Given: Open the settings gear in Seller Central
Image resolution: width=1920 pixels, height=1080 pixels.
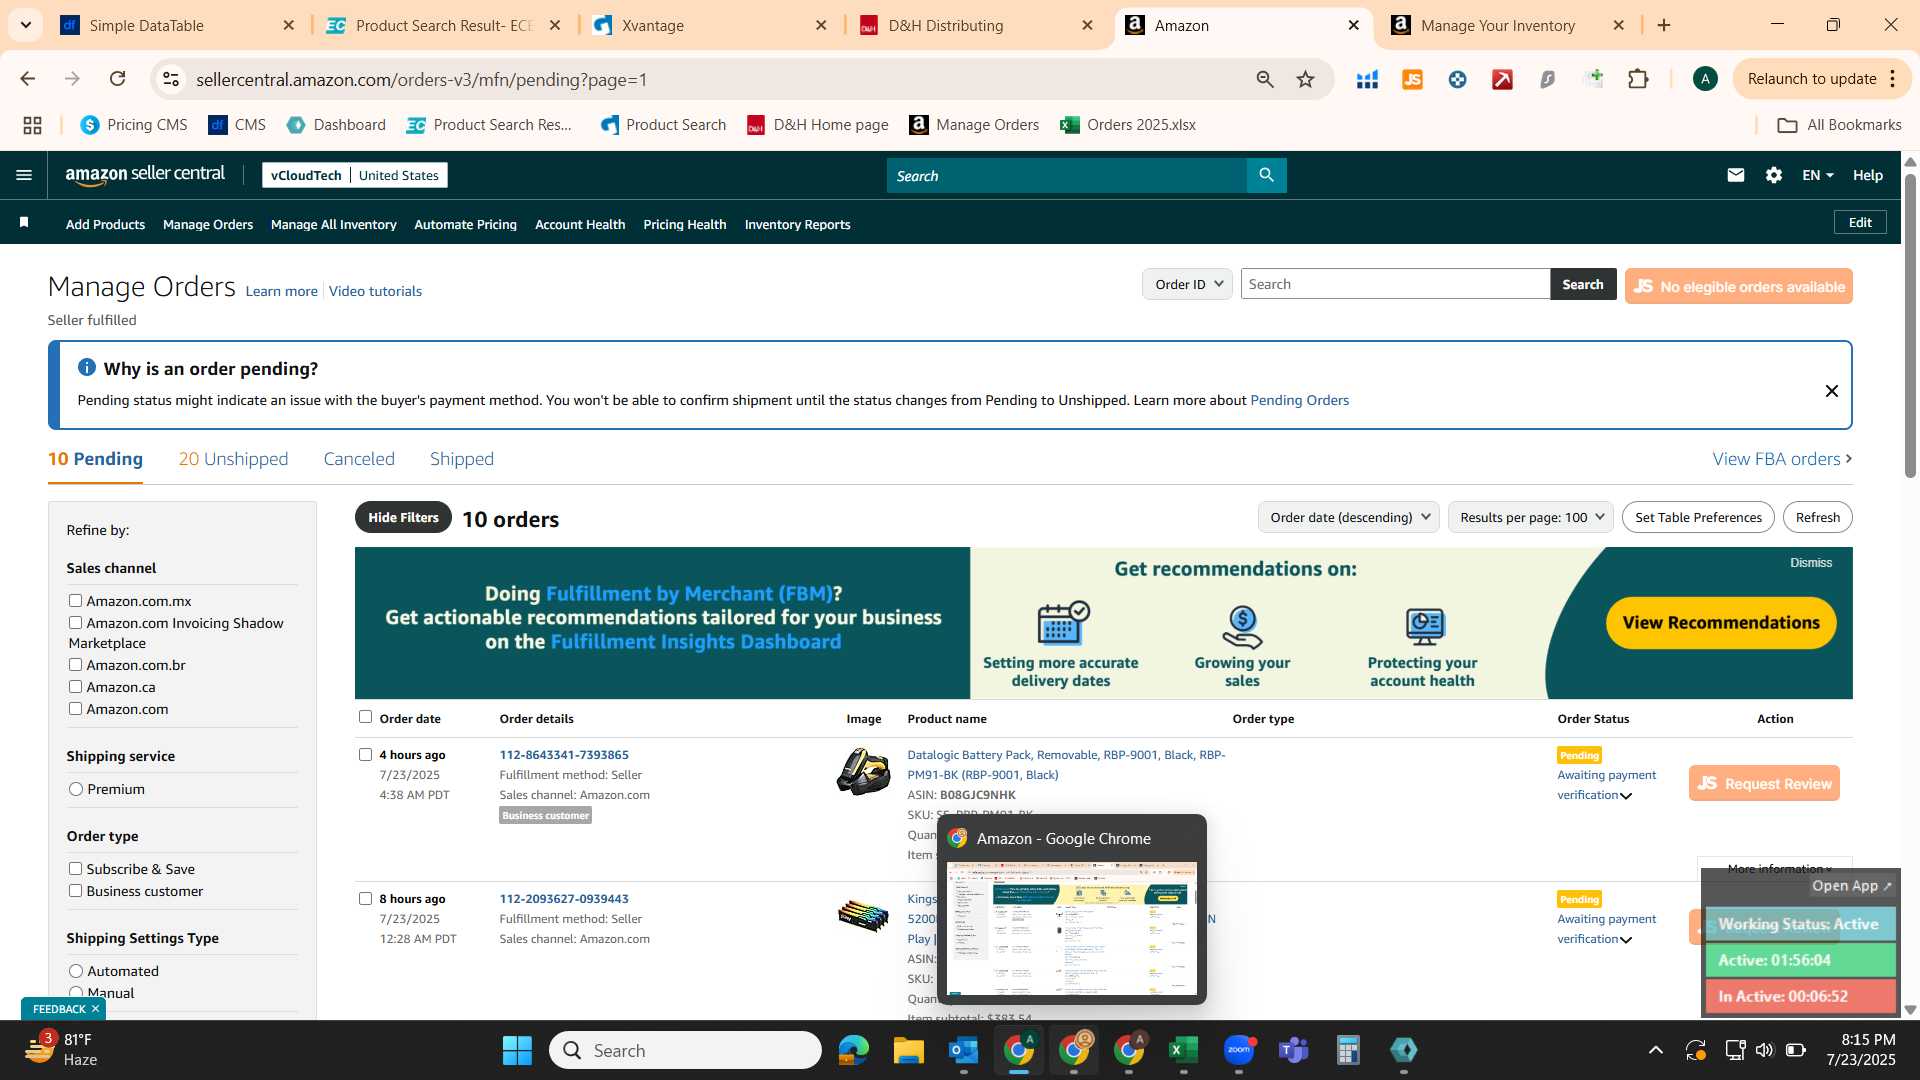Looking at the screenshot, I should point(1774,175).
